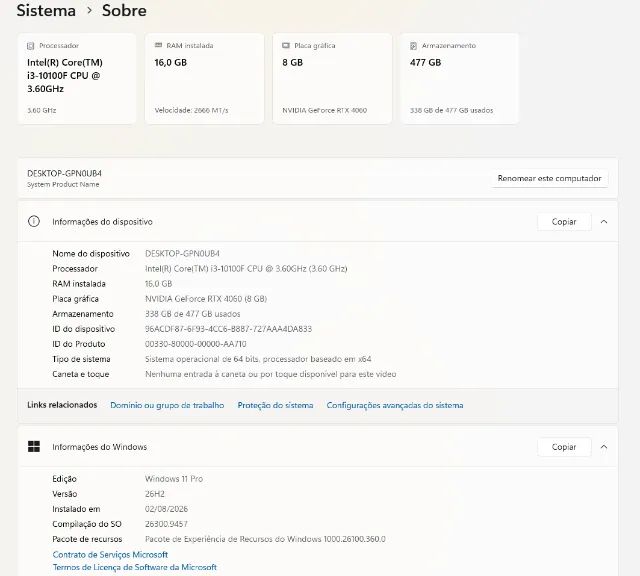640x576 pixels.
Task: Open Domínio ou grupo de trabalho link
Action: coord(167,405)
